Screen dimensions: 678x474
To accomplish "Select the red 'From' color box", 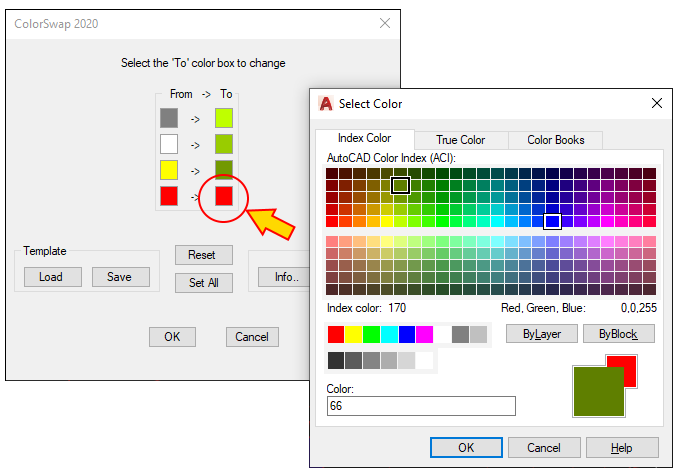I will [169, 196].
